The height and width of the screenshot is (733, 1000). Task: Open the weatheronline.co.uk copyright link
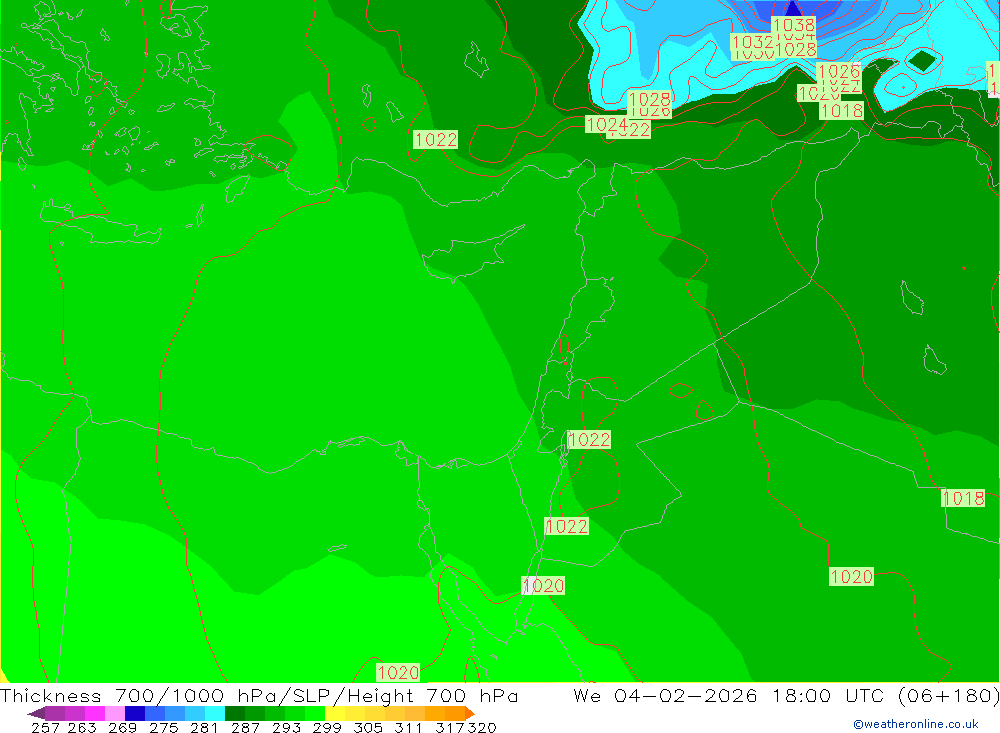click(916, 724)
